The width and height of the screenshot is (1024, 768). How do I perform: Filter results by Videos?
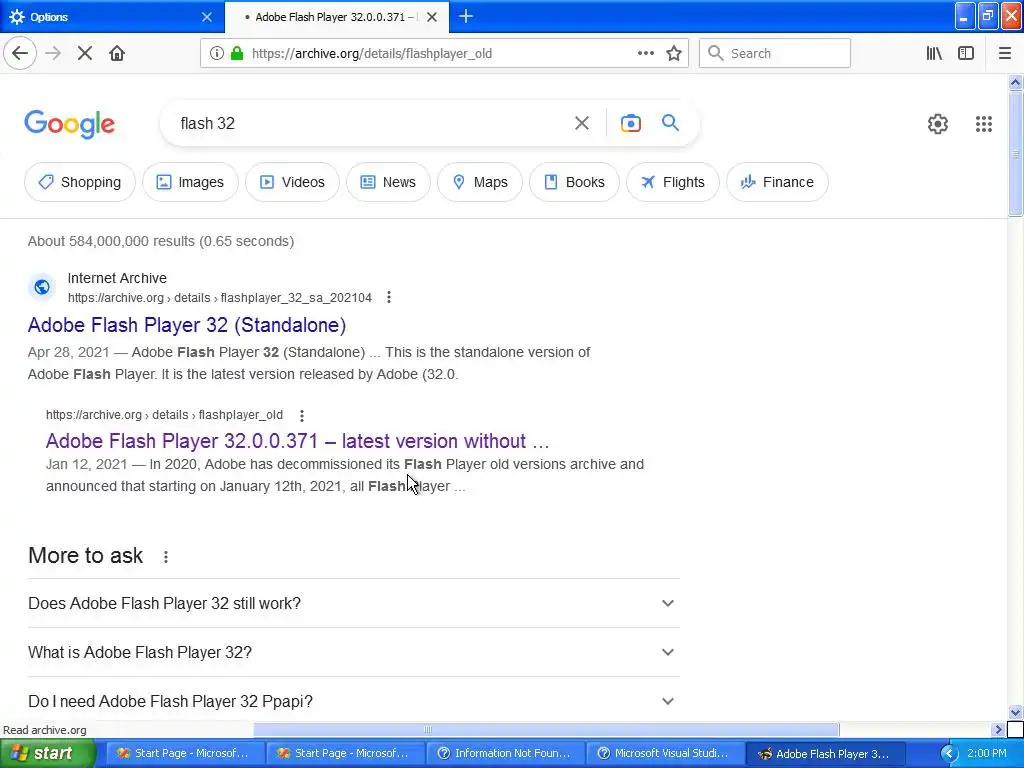pos(292,182)
